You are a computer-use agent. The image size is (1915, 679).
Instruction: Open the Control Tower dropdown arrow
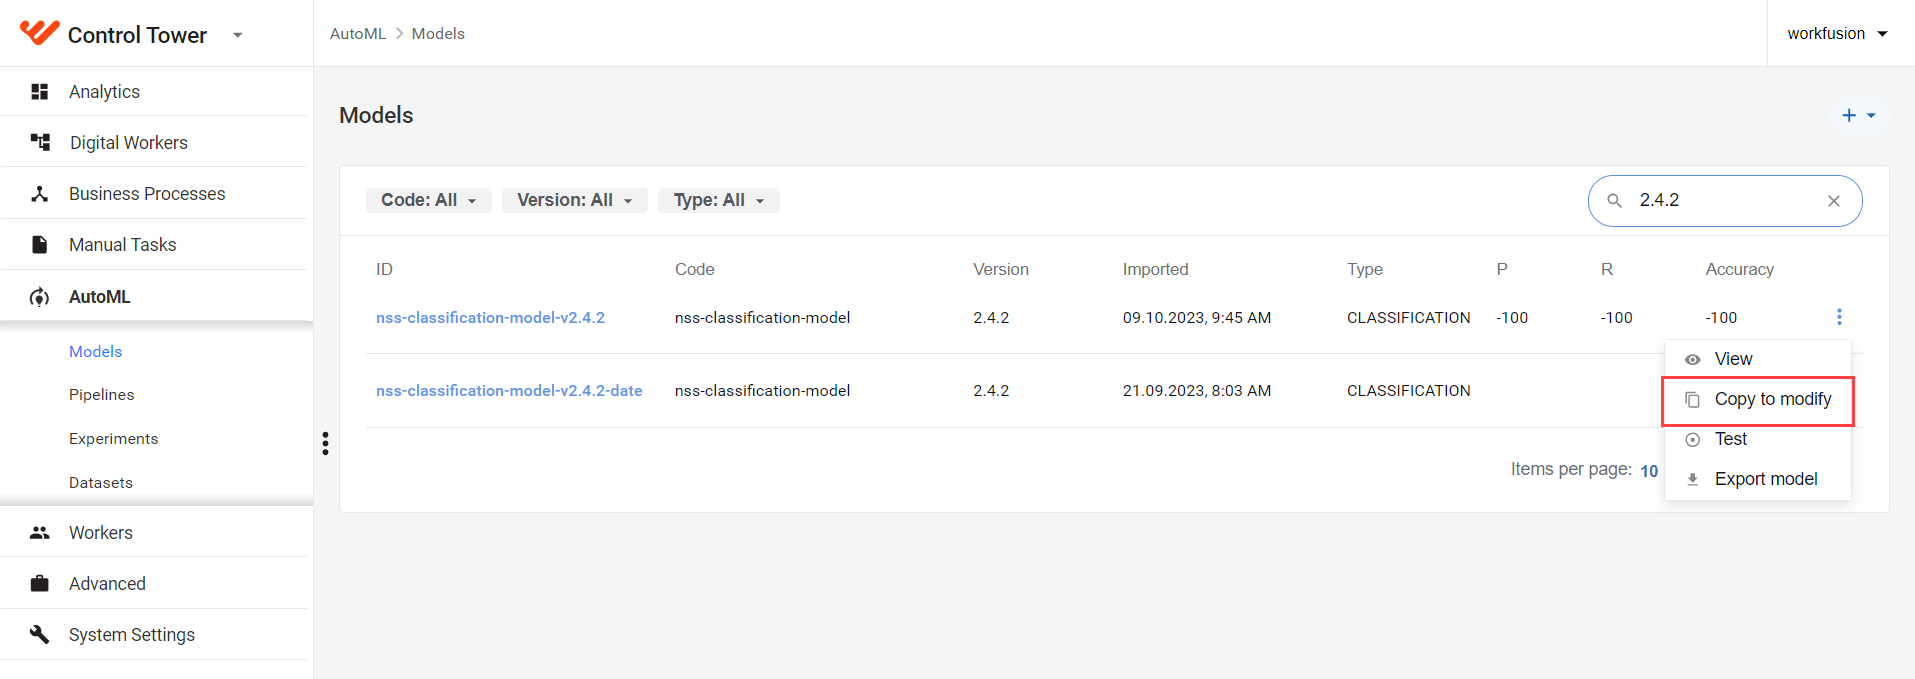click(x=237, y=35)
